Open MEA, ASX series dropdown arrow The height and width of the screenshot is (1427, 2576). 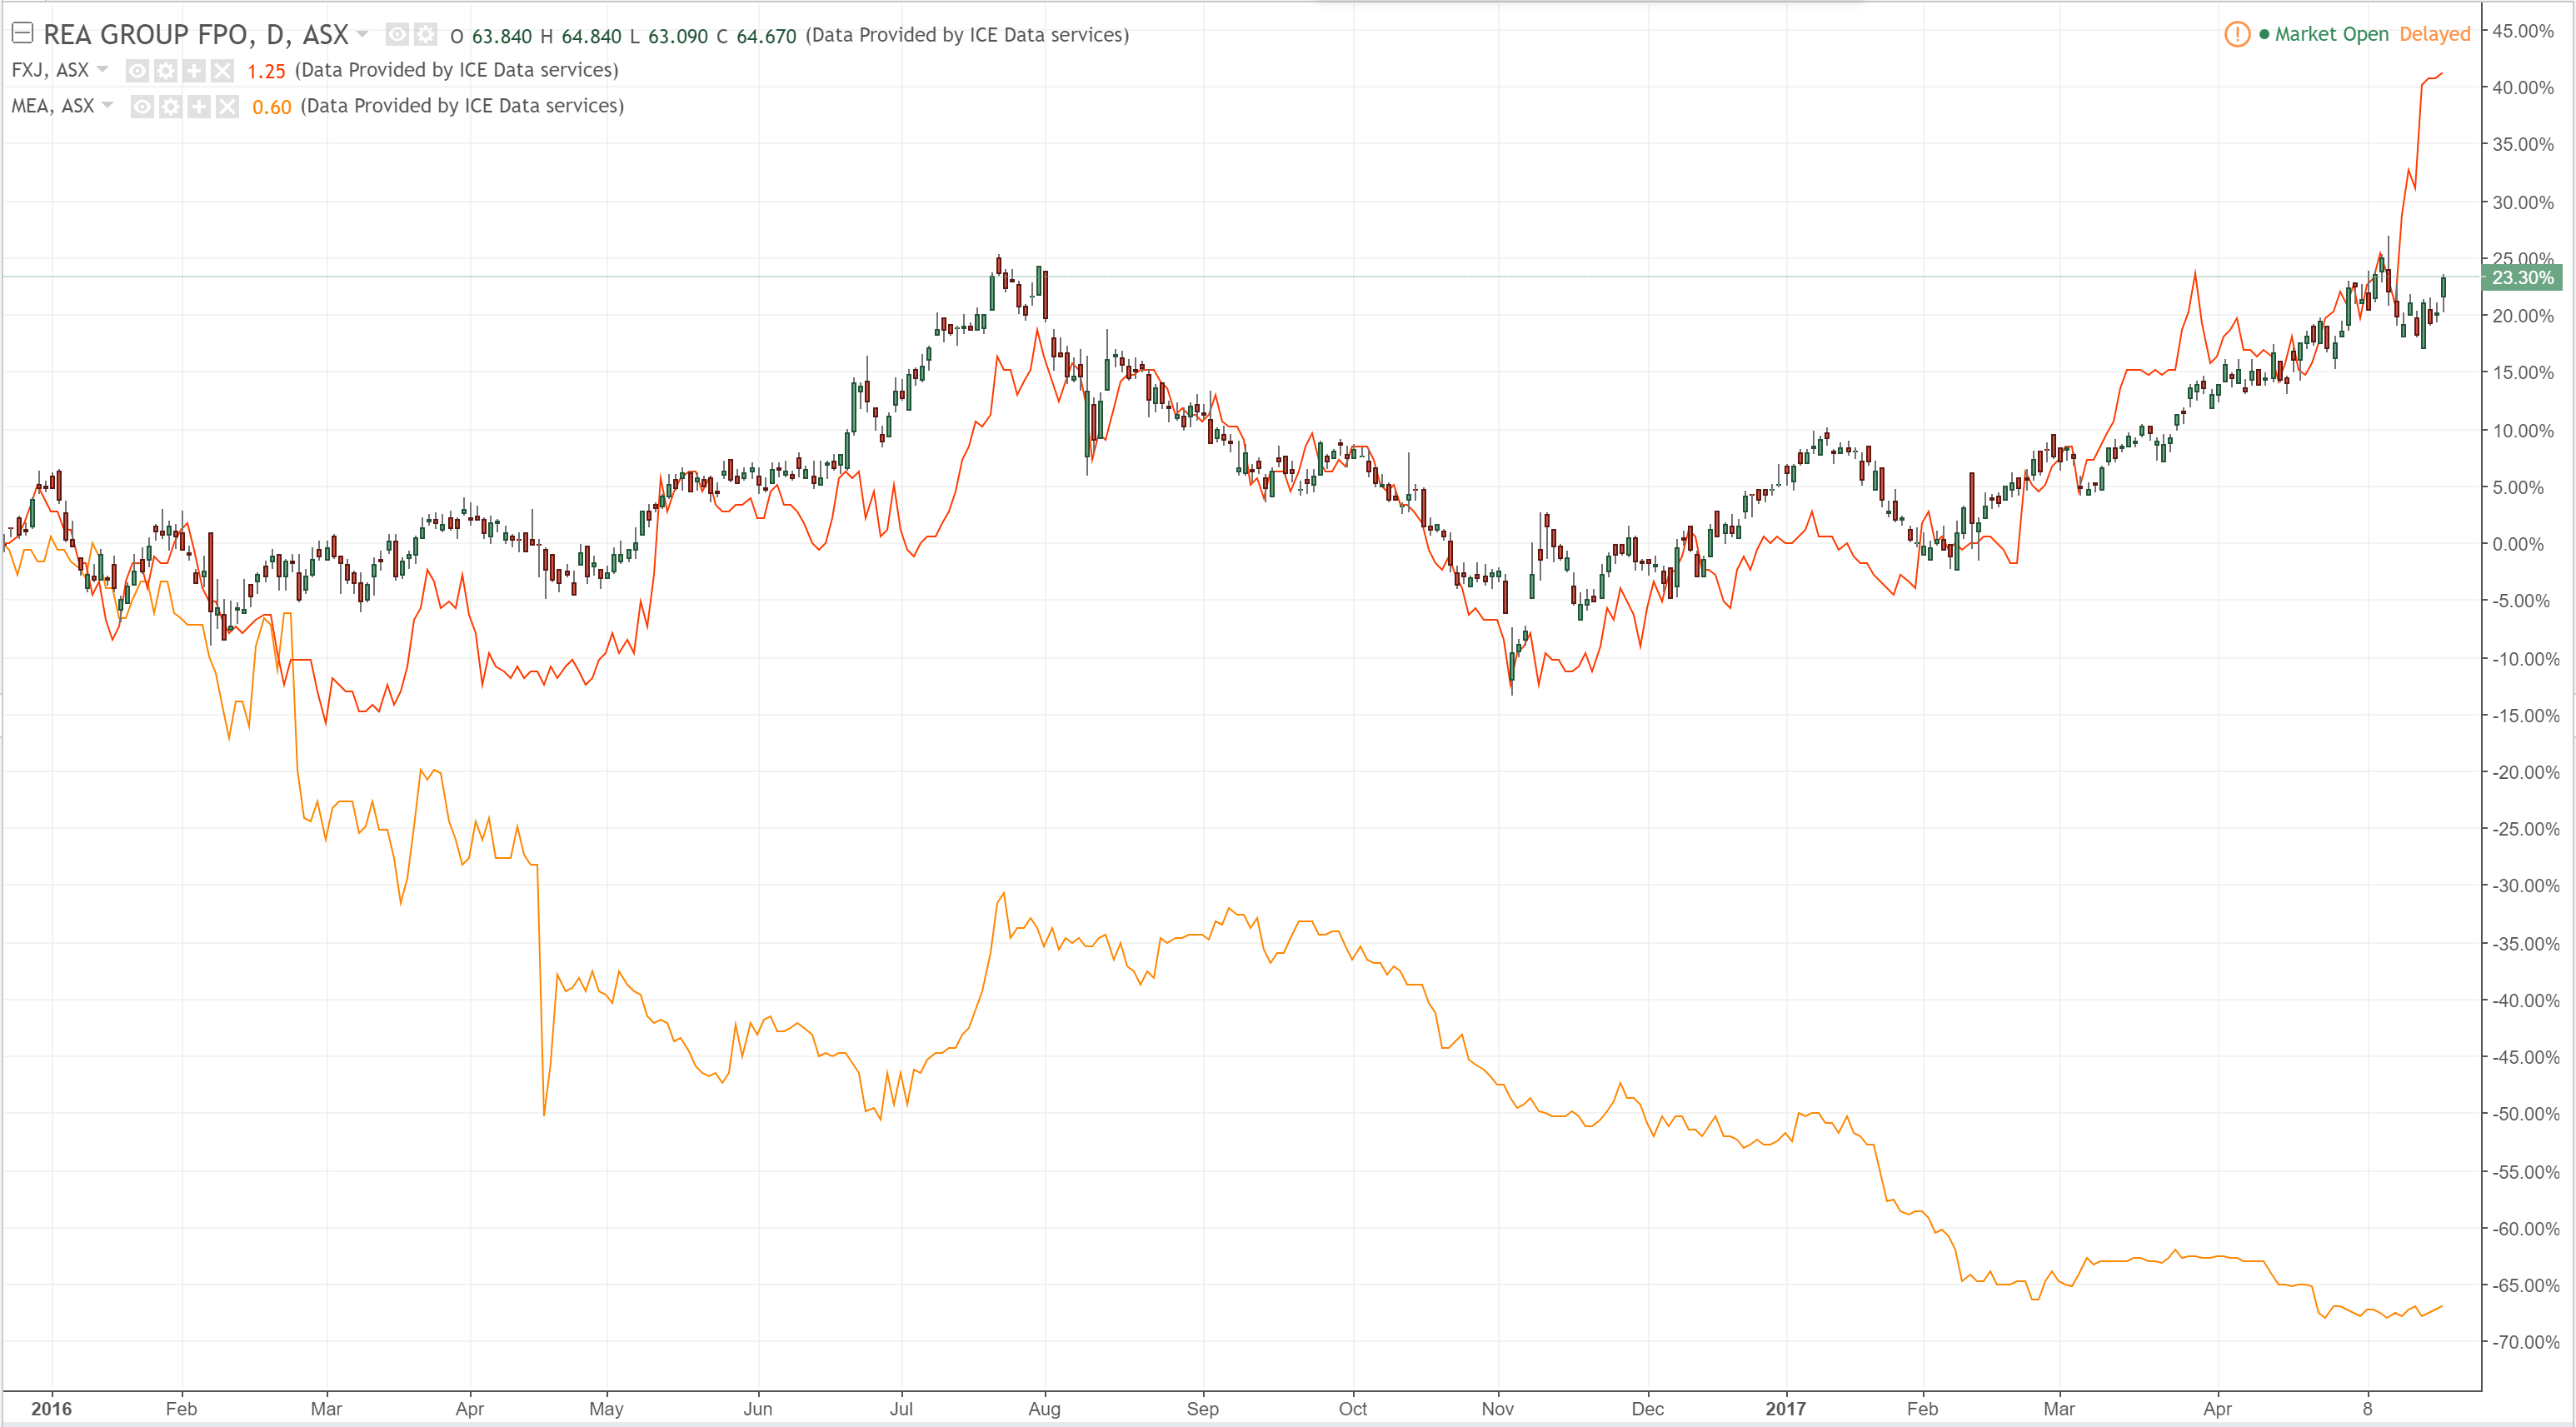108,106
